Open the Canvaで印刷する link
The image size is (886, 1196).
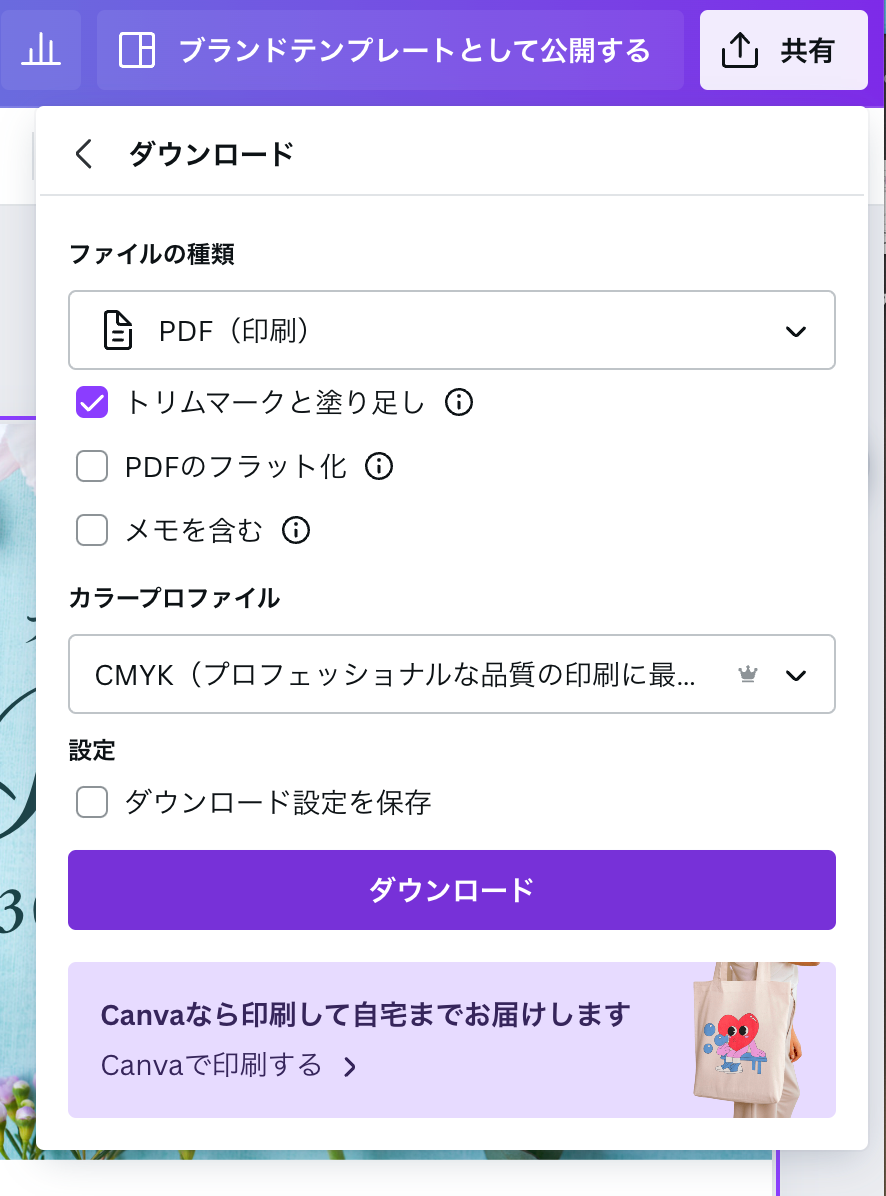(229, 1066)
